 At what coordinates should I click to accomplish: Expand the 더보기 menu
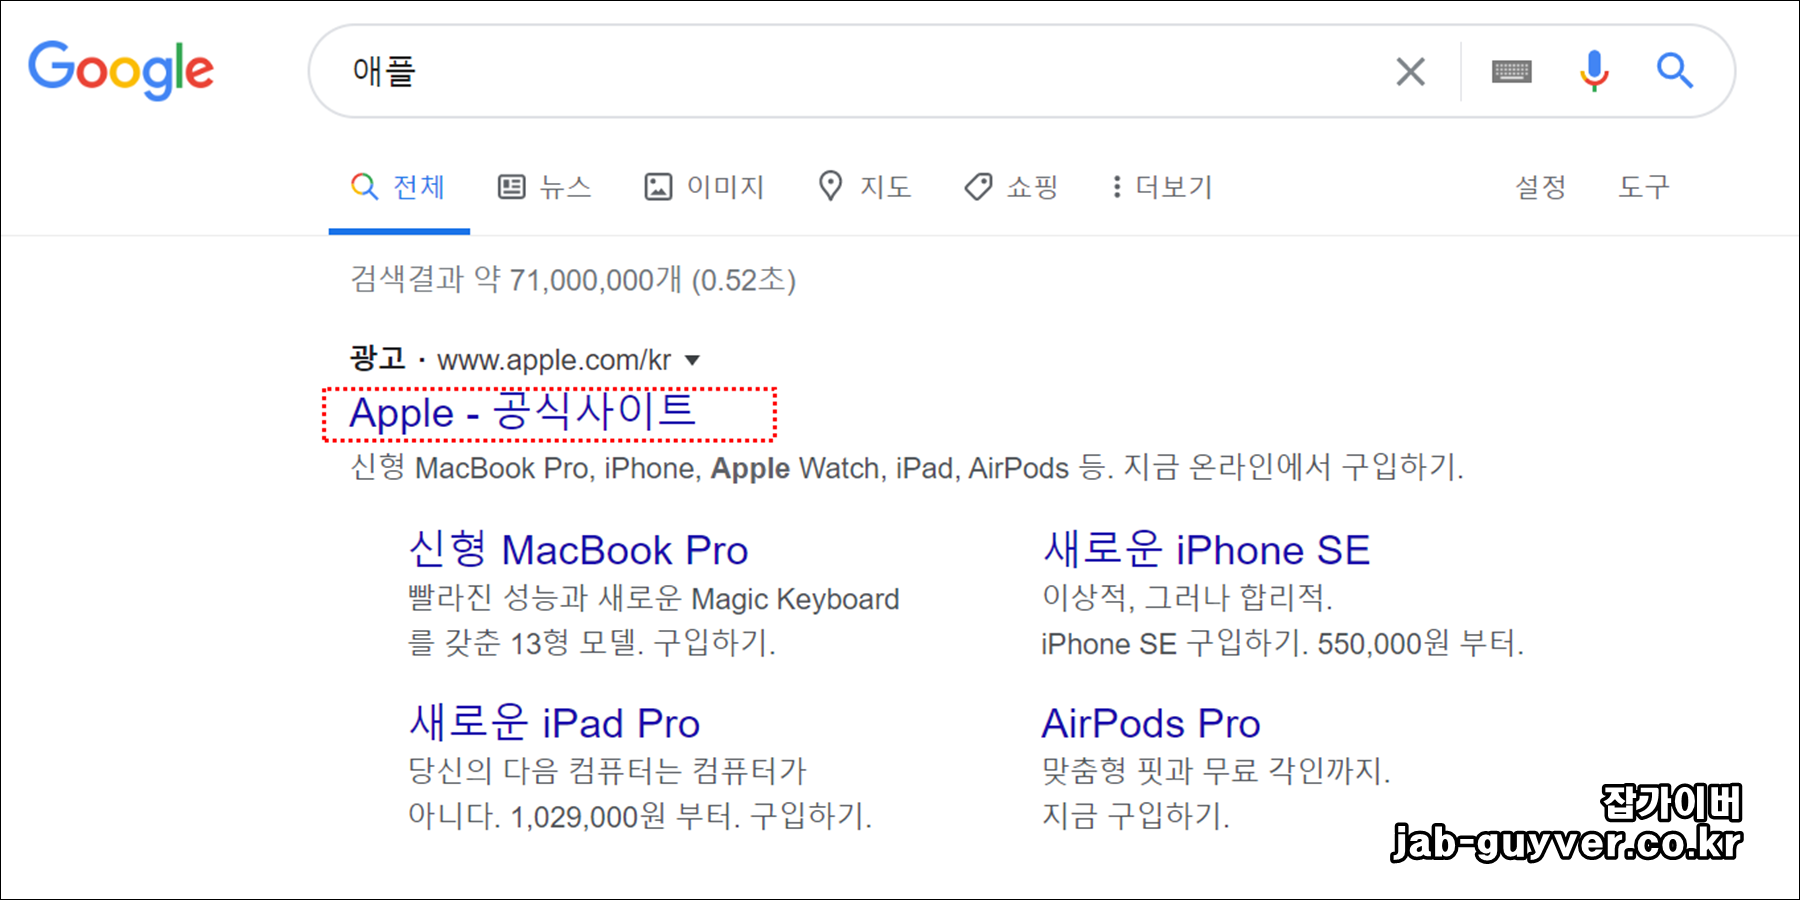[x=1161, y=187]
